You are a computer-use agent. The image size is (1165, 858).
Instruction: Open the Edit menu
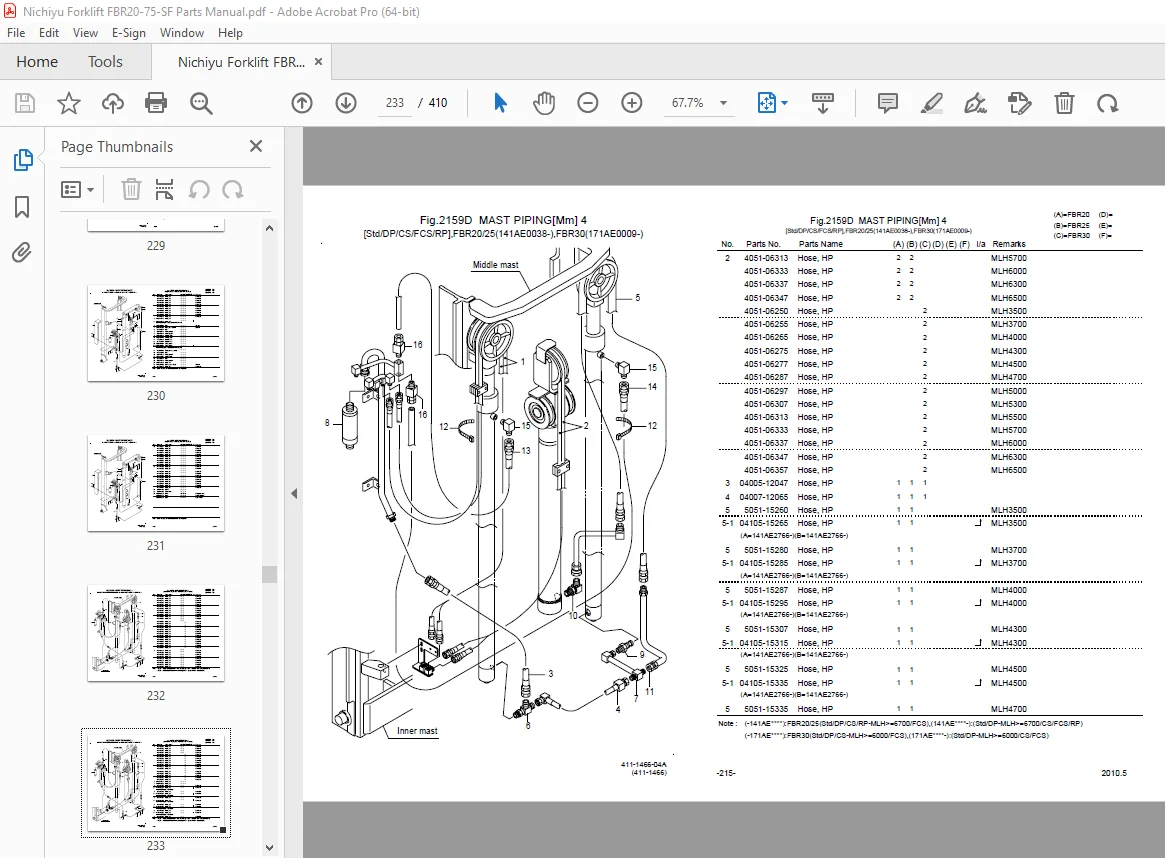click(x=49, y=33)
